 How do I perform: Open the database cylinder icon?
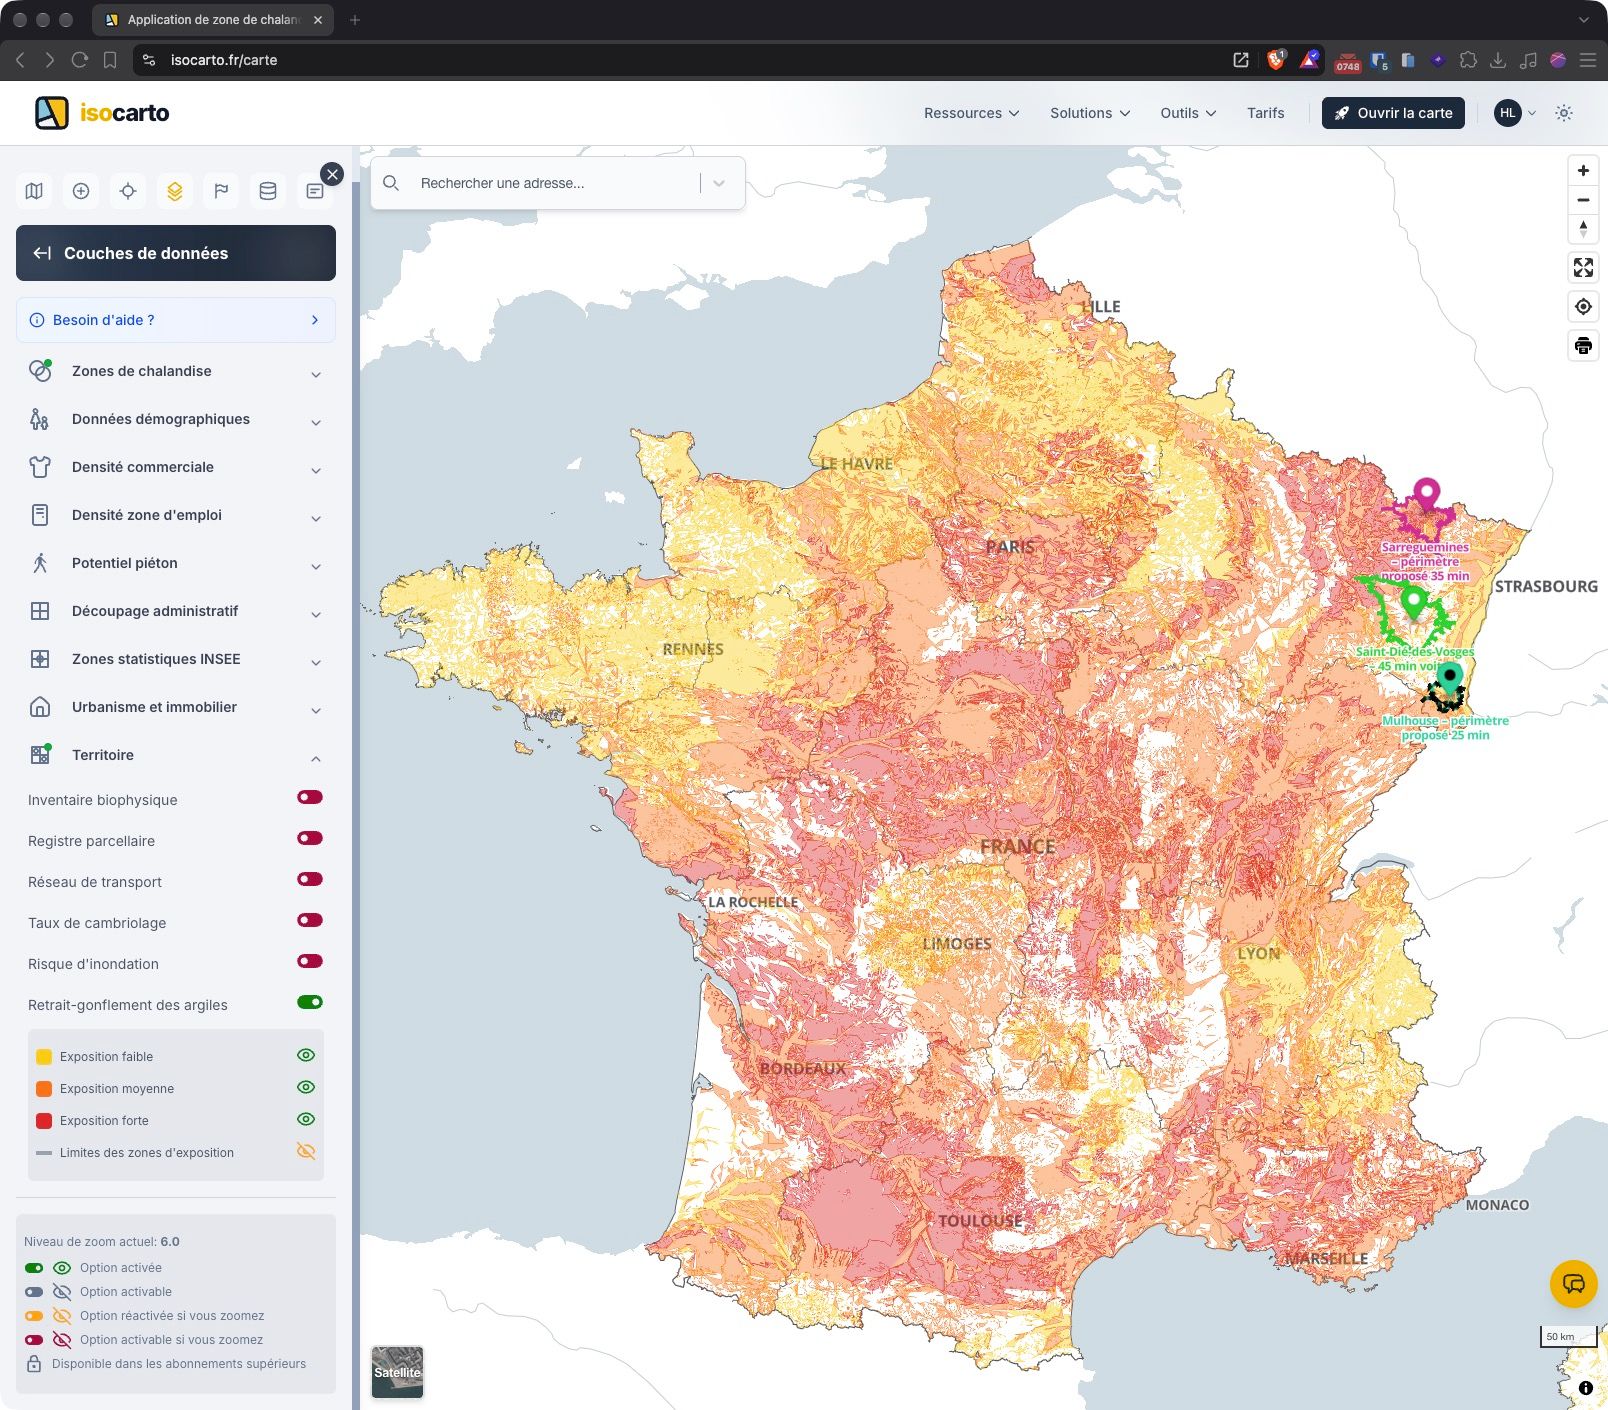click(x=268, y=191)
